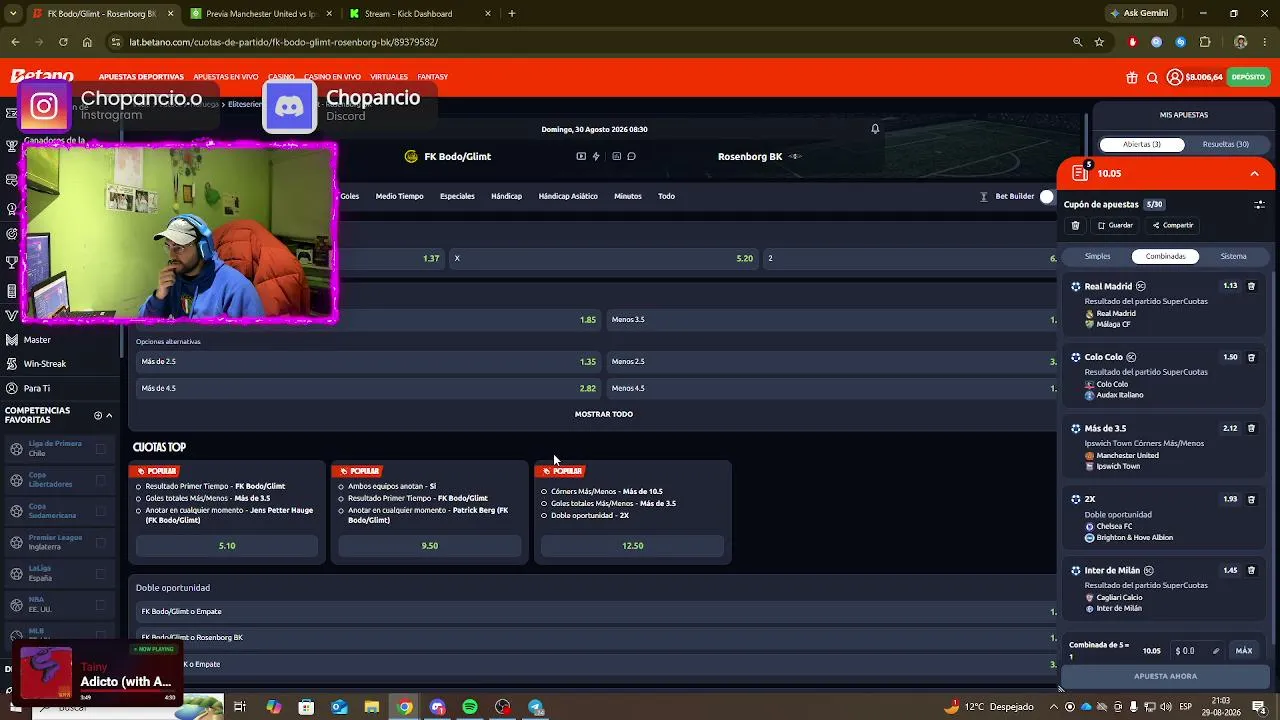Select the 12.50 popular combo odds
Viewport: 1280px width, 720px height.
[x=632, y=546]
